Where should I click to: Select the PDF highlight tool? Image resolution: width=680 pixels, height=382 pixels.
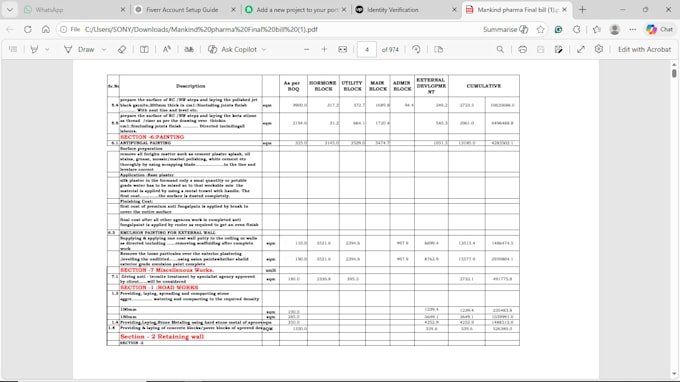34,49
